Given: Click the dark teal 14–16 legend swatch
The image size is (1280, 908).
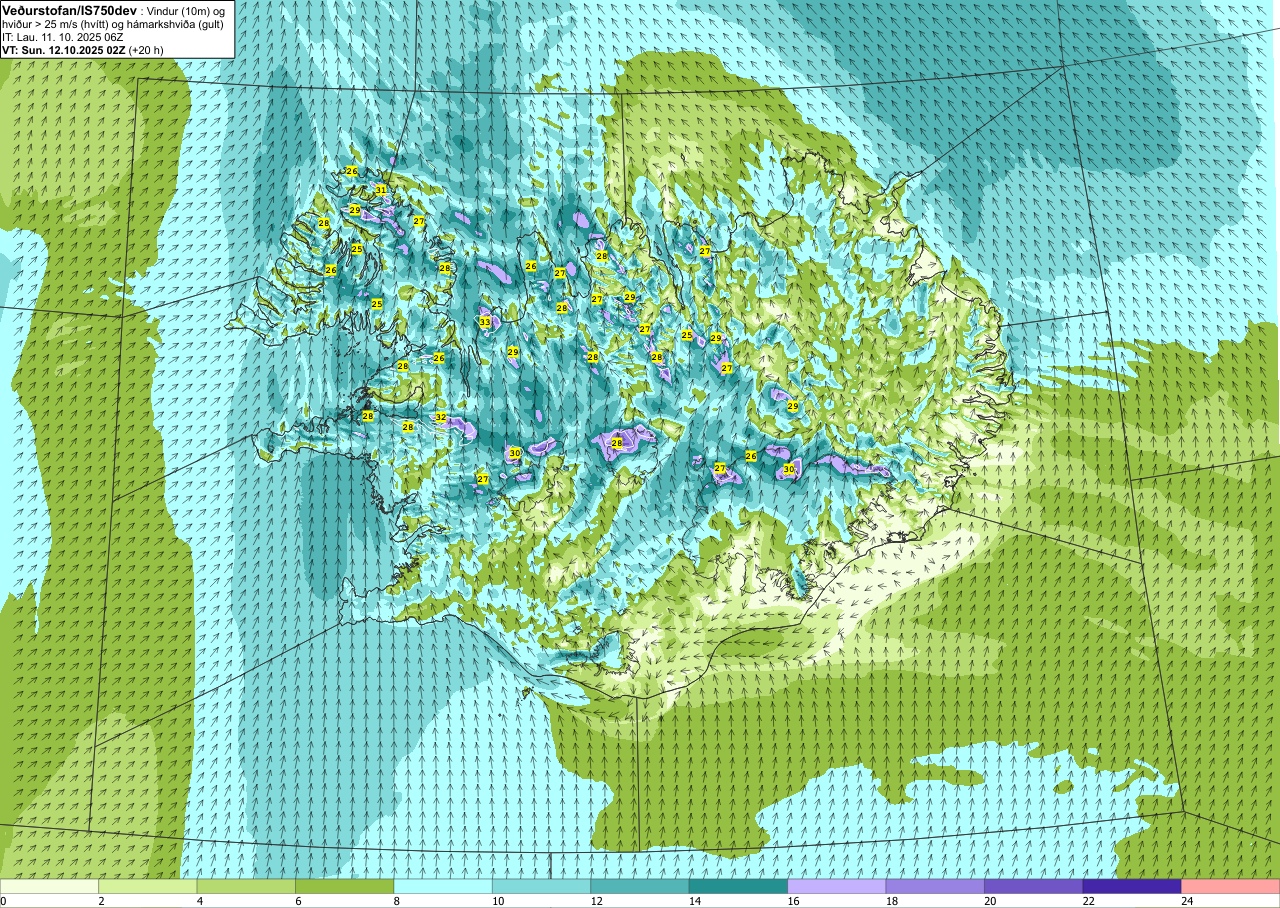Looking at the screenshot, I should [x=738, y=886].
